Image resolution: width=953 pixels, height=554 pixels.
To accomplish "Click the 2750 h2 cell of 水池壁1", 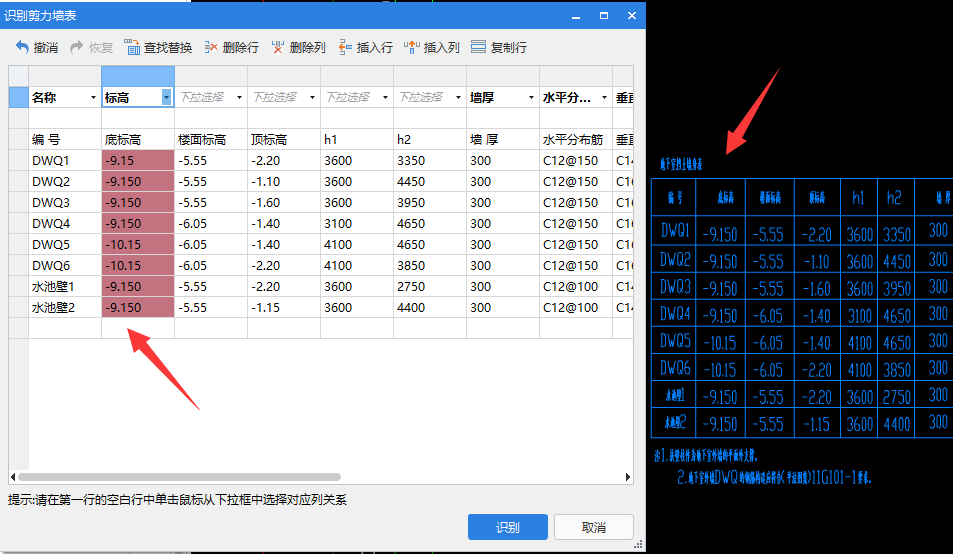I will tap(430, 286).
